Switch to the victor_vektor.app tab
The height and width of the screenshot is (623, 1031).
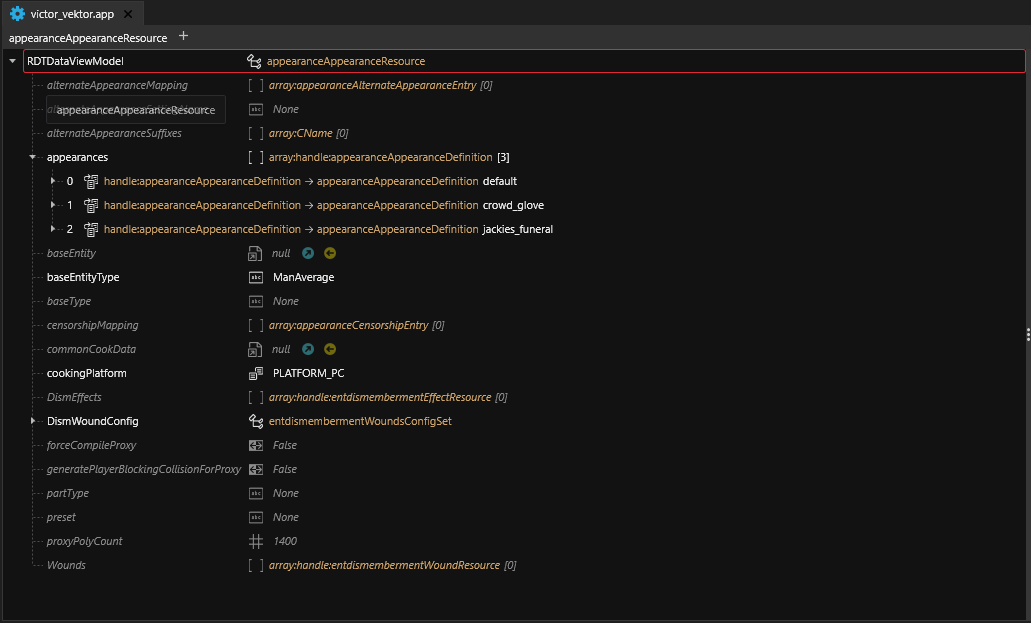(x=72, y=13)
